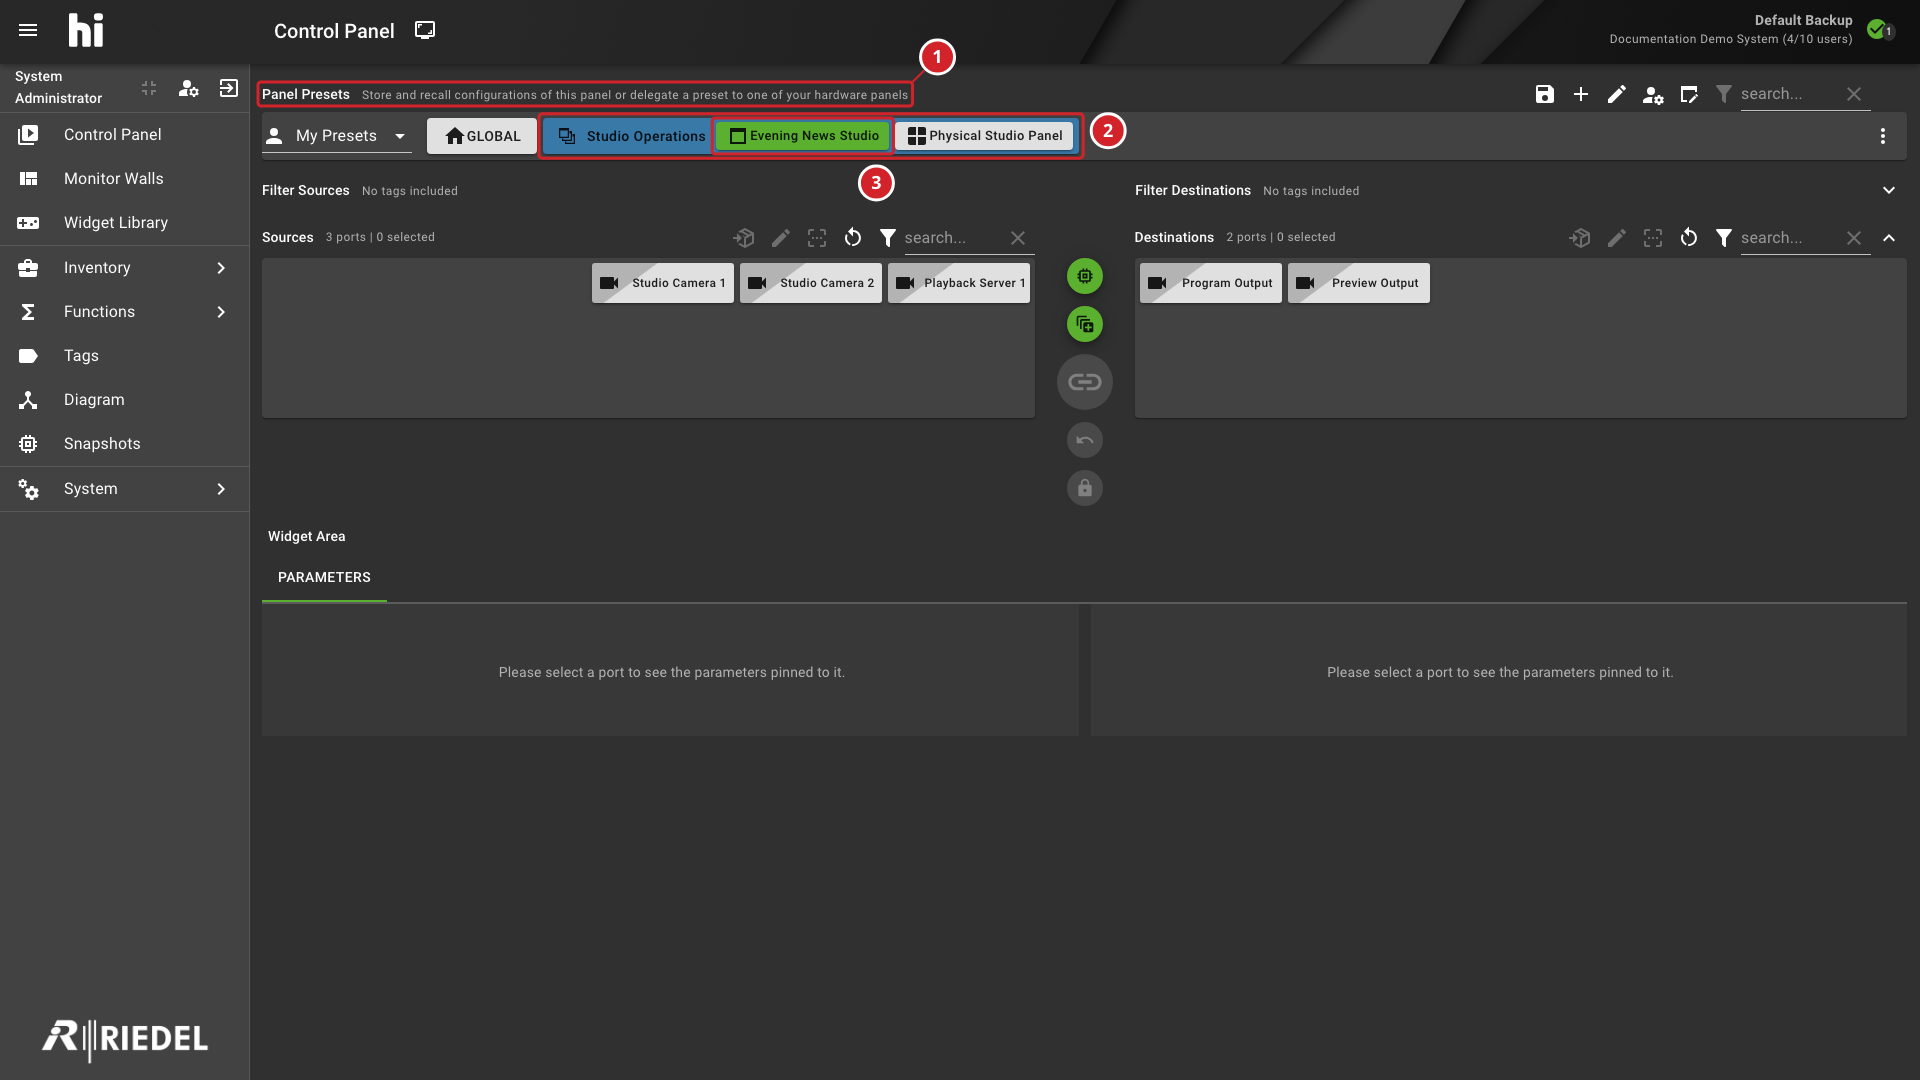1920x1080 pixels.
Task: Click the link connect round button
Action: (1085, 382)
